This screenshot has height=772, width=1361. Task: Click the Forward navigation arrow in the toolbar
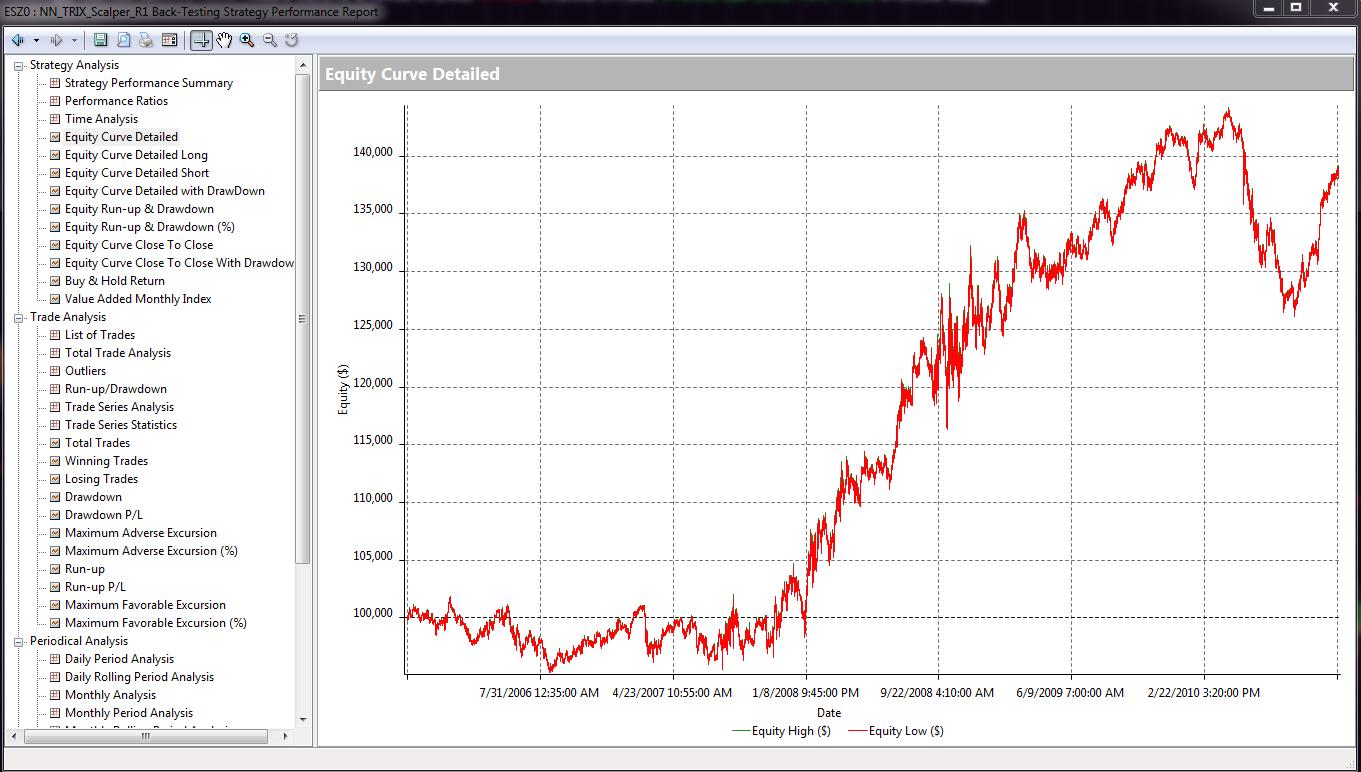[x=56, y=40]
